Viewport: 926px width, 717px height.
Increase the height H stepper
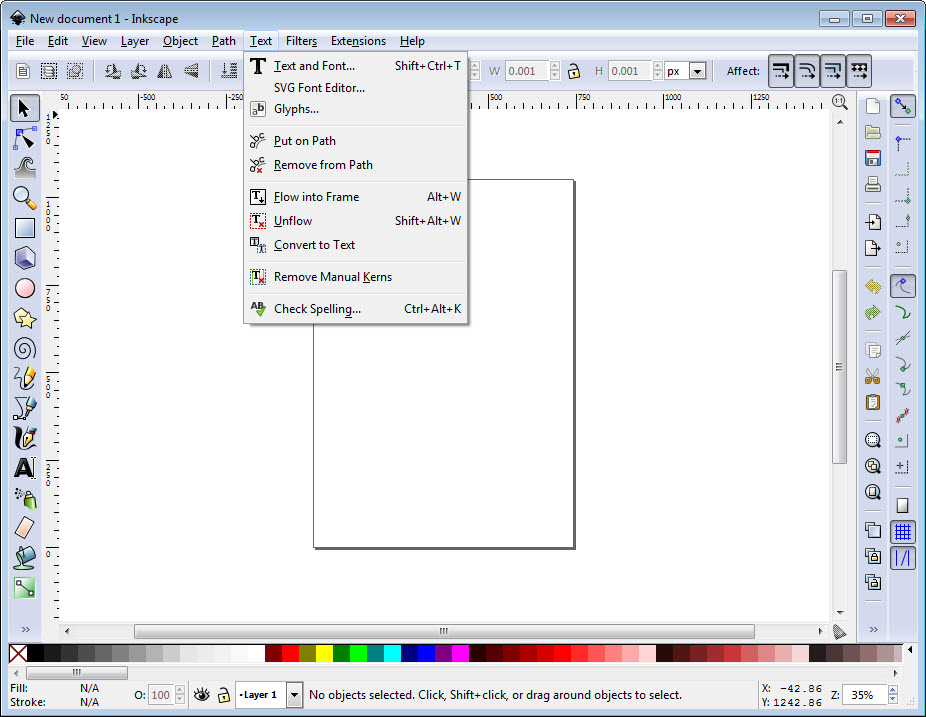pyautogui.click(x=657, y=66)
